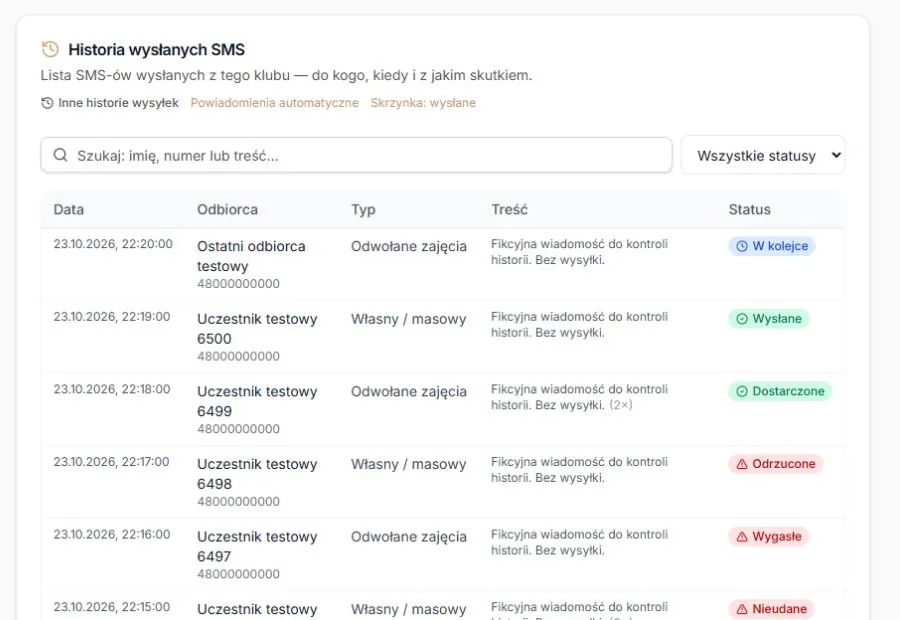Select recipient 'Uczestnik testowy 6498'

point(257,474)
